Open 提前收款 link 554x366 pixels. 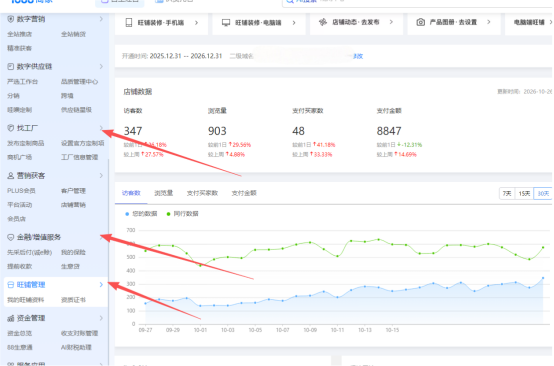coord(19,266)
